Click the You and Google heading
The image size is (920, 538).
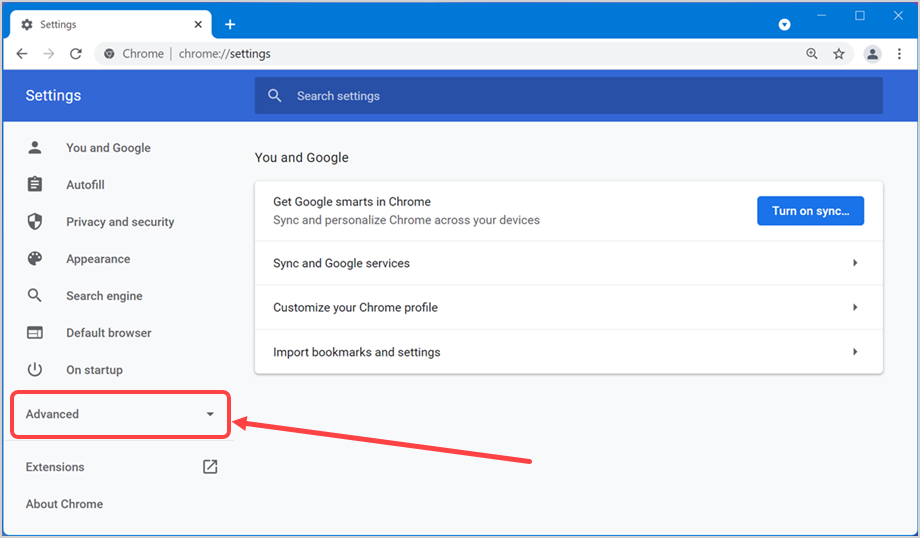click(x=302, y=157)
